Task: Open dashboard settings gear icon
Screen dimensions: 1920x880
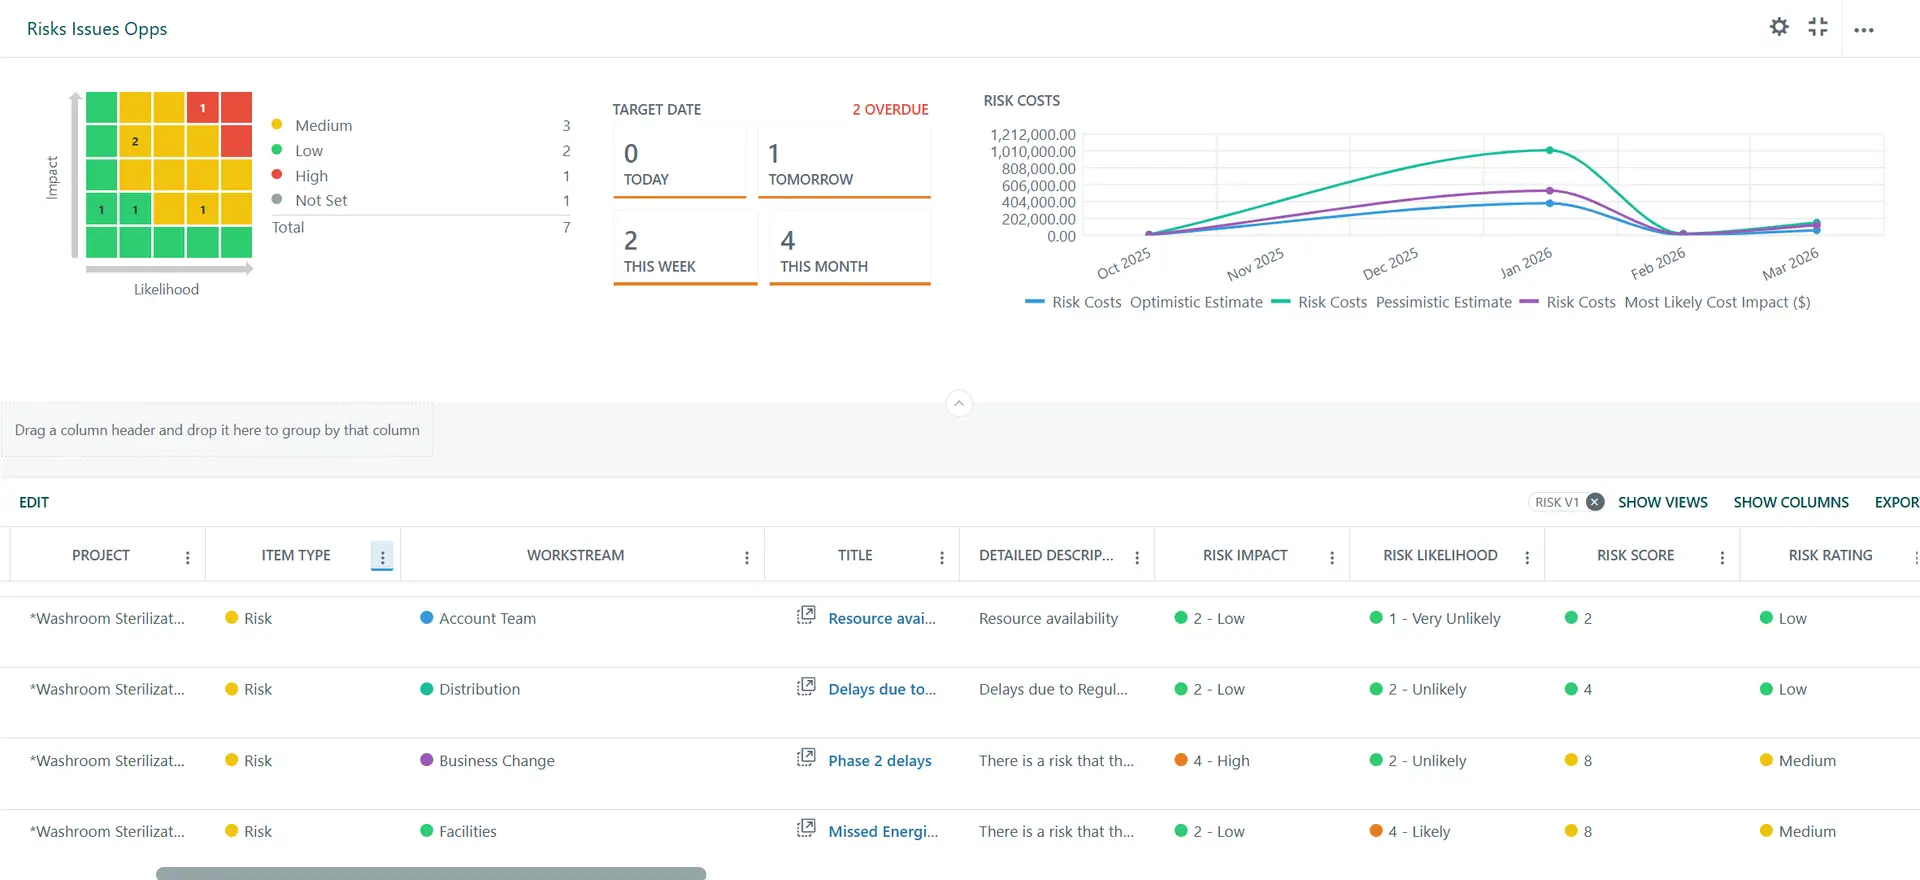Action: click(1778, 27)
